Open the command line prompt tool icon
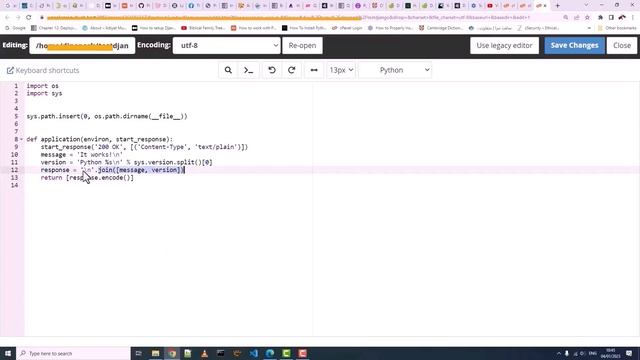This screenshot has height=360, width=640. click(x=249, y=70)
